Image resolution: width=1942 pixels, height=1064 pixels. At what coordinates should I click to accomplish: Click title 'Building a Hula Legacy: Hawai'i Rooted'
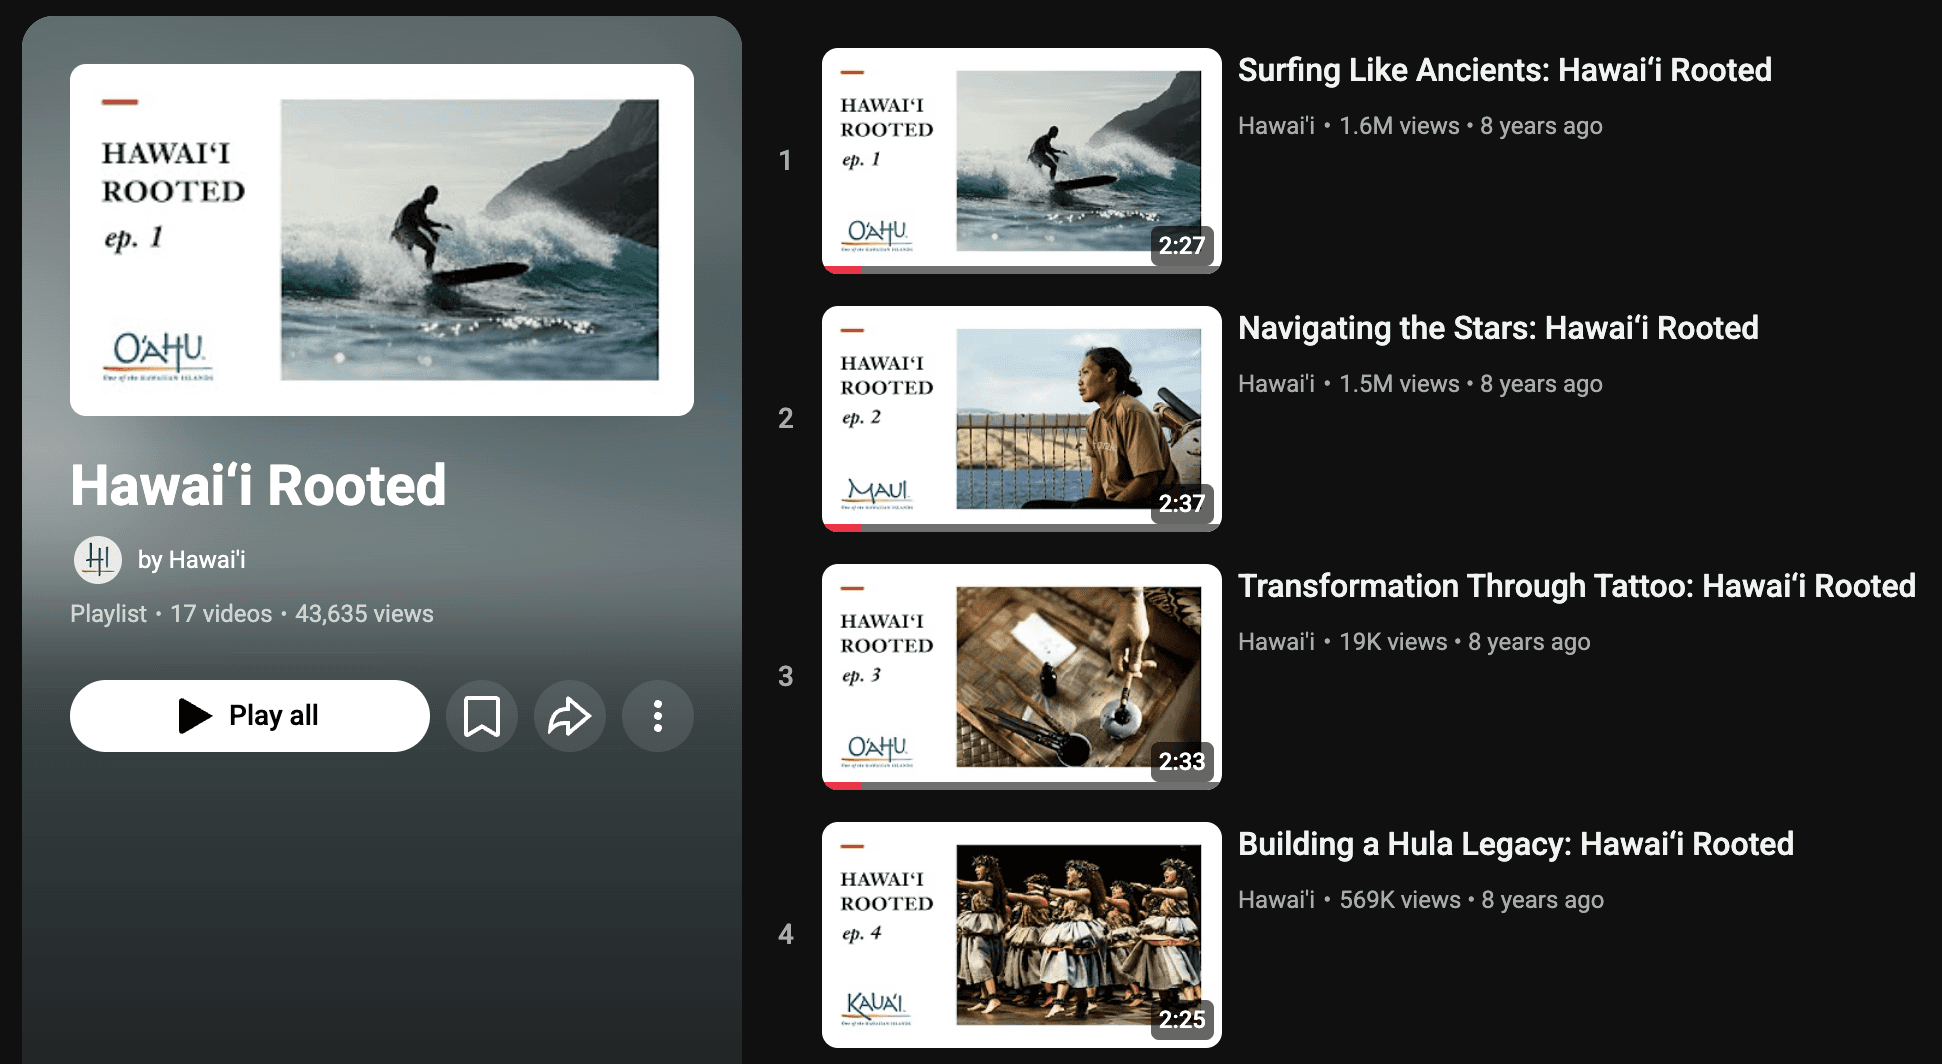coord(1515,844)
